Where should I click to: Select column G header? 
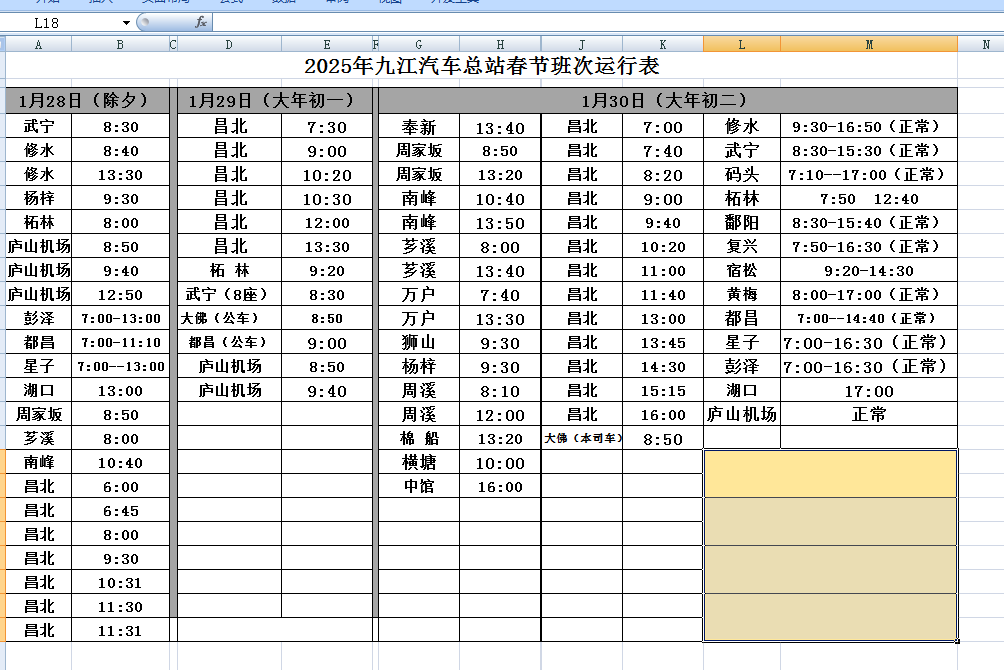419,44
